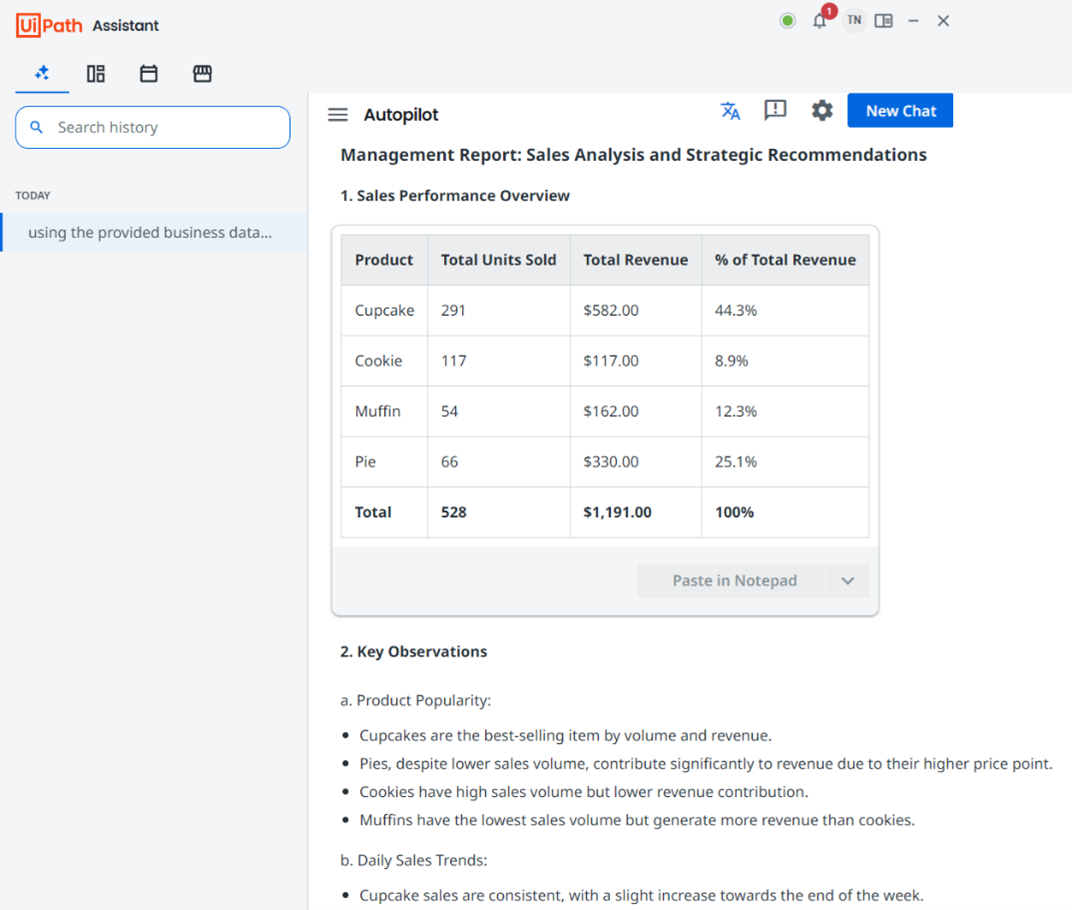Click the $117.00 revenue cell
Screen dimensions: 1072x910
coord(636,361)
